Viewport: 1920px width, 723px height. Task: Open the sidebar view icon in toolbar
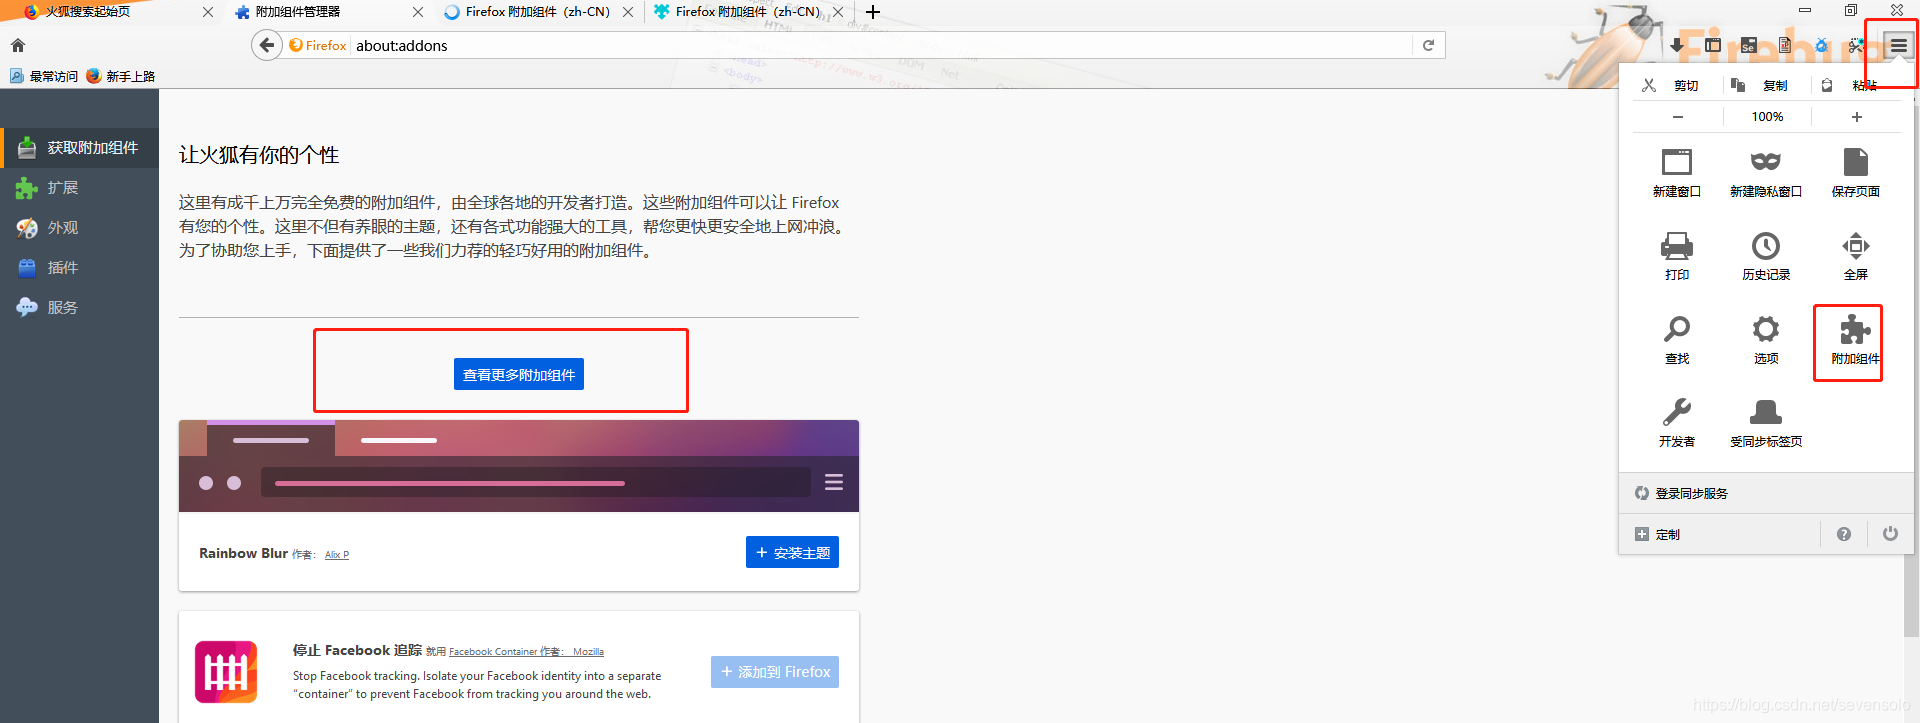(1713, 45)
